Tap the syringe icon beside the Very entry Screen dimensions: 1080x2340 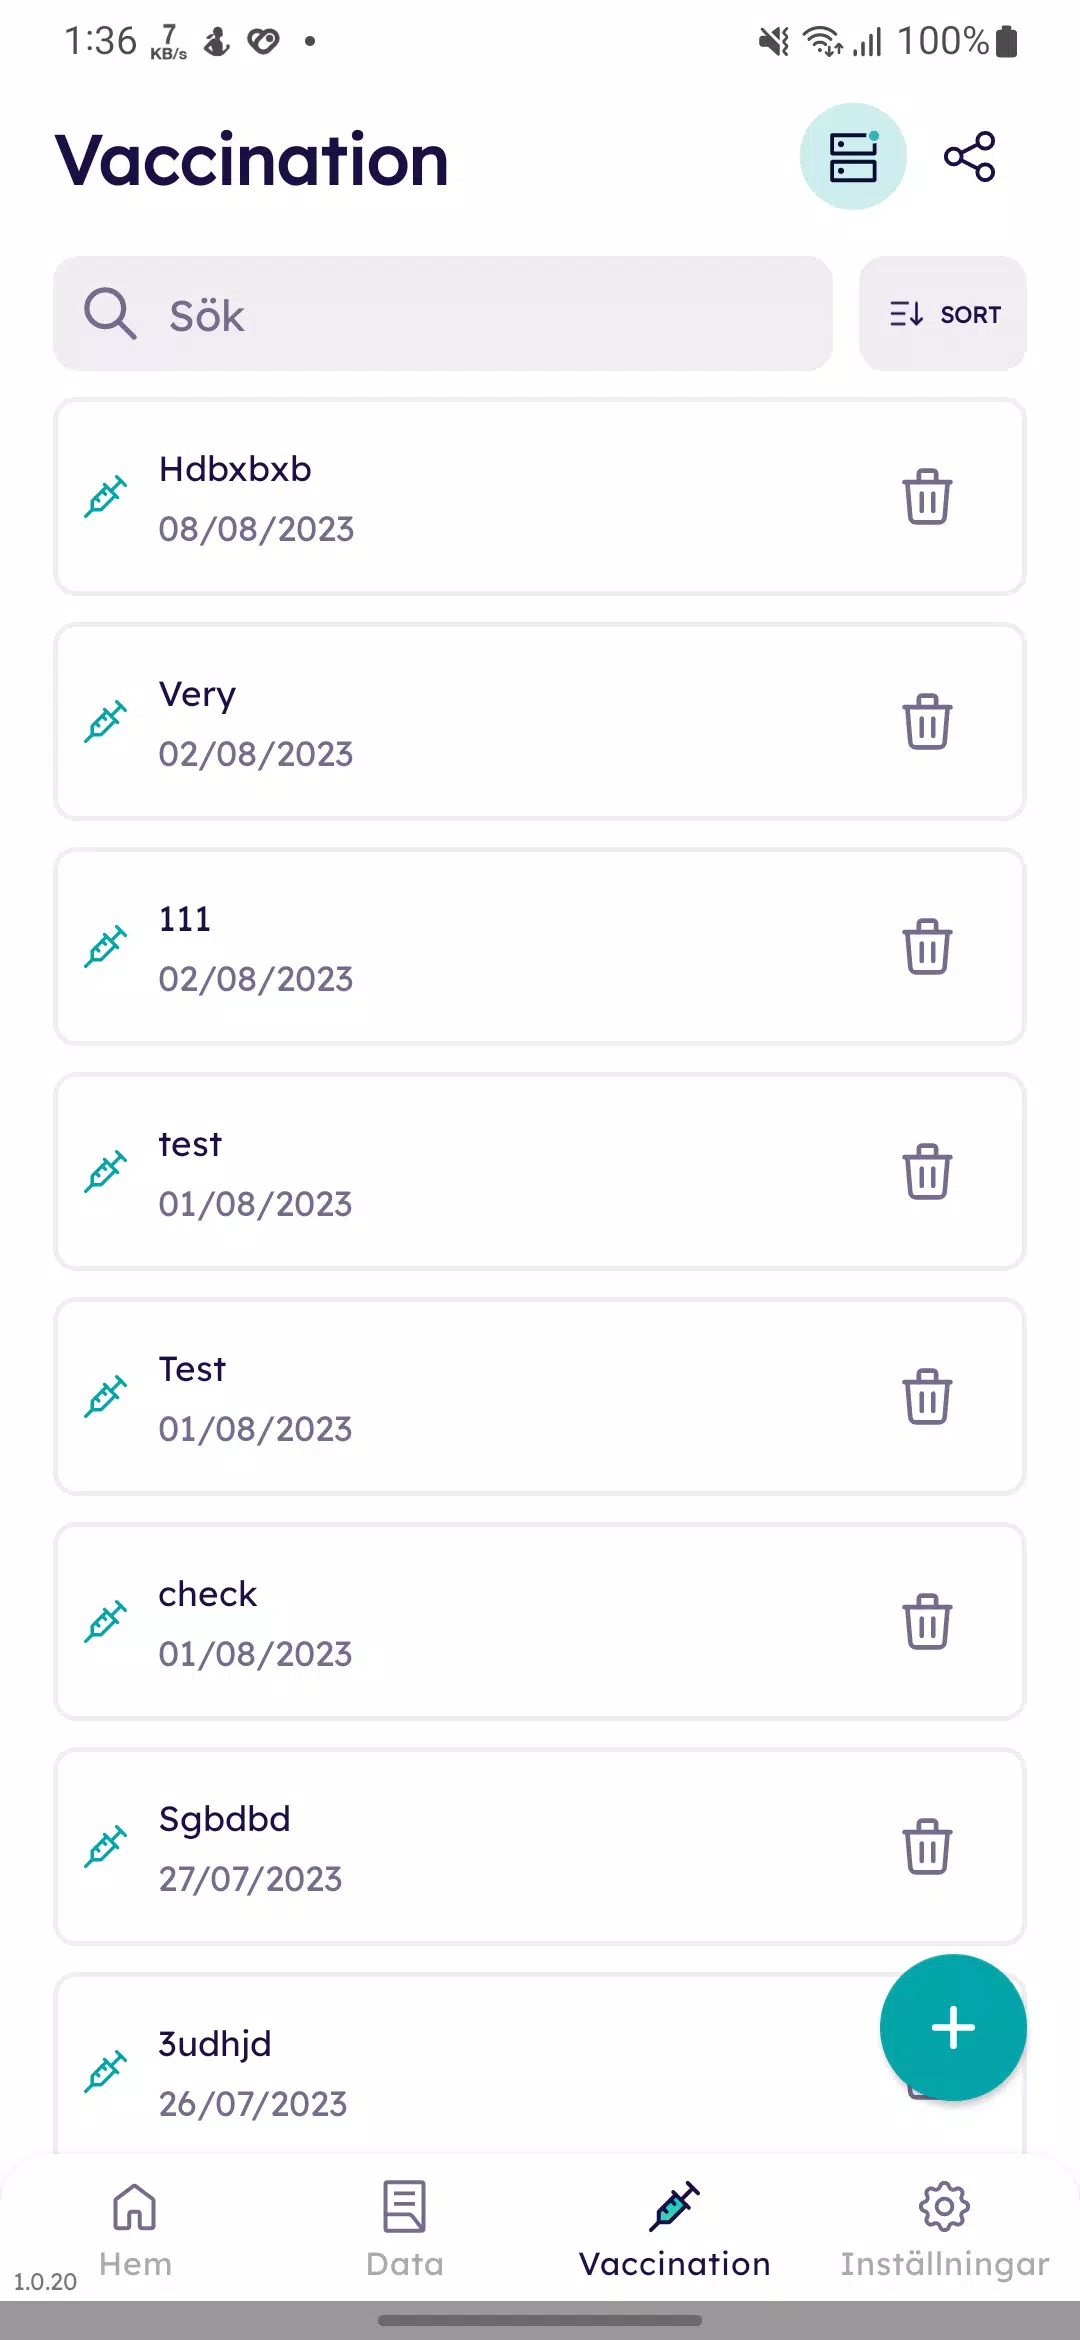(105, 722)
